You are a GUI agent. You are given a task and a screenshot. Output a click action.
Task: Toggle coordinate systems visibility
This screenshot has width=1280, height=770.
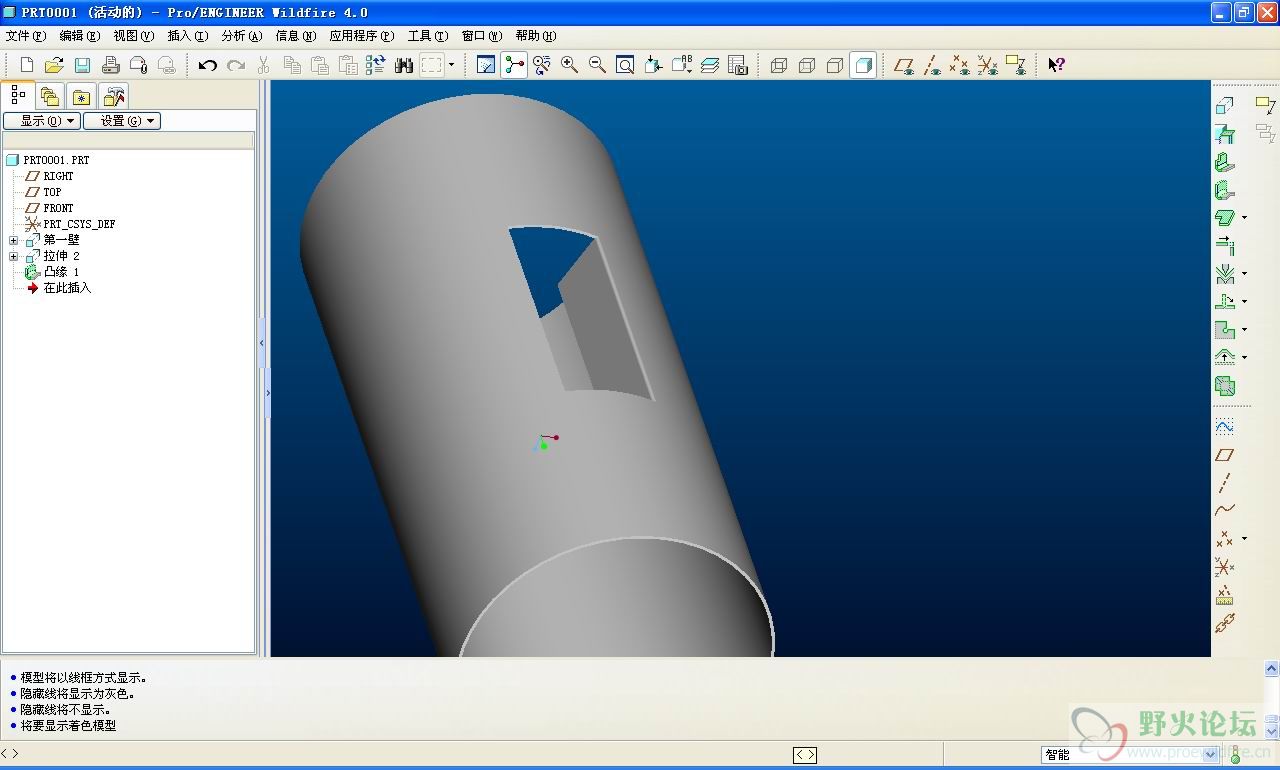[x=988, y=65]
